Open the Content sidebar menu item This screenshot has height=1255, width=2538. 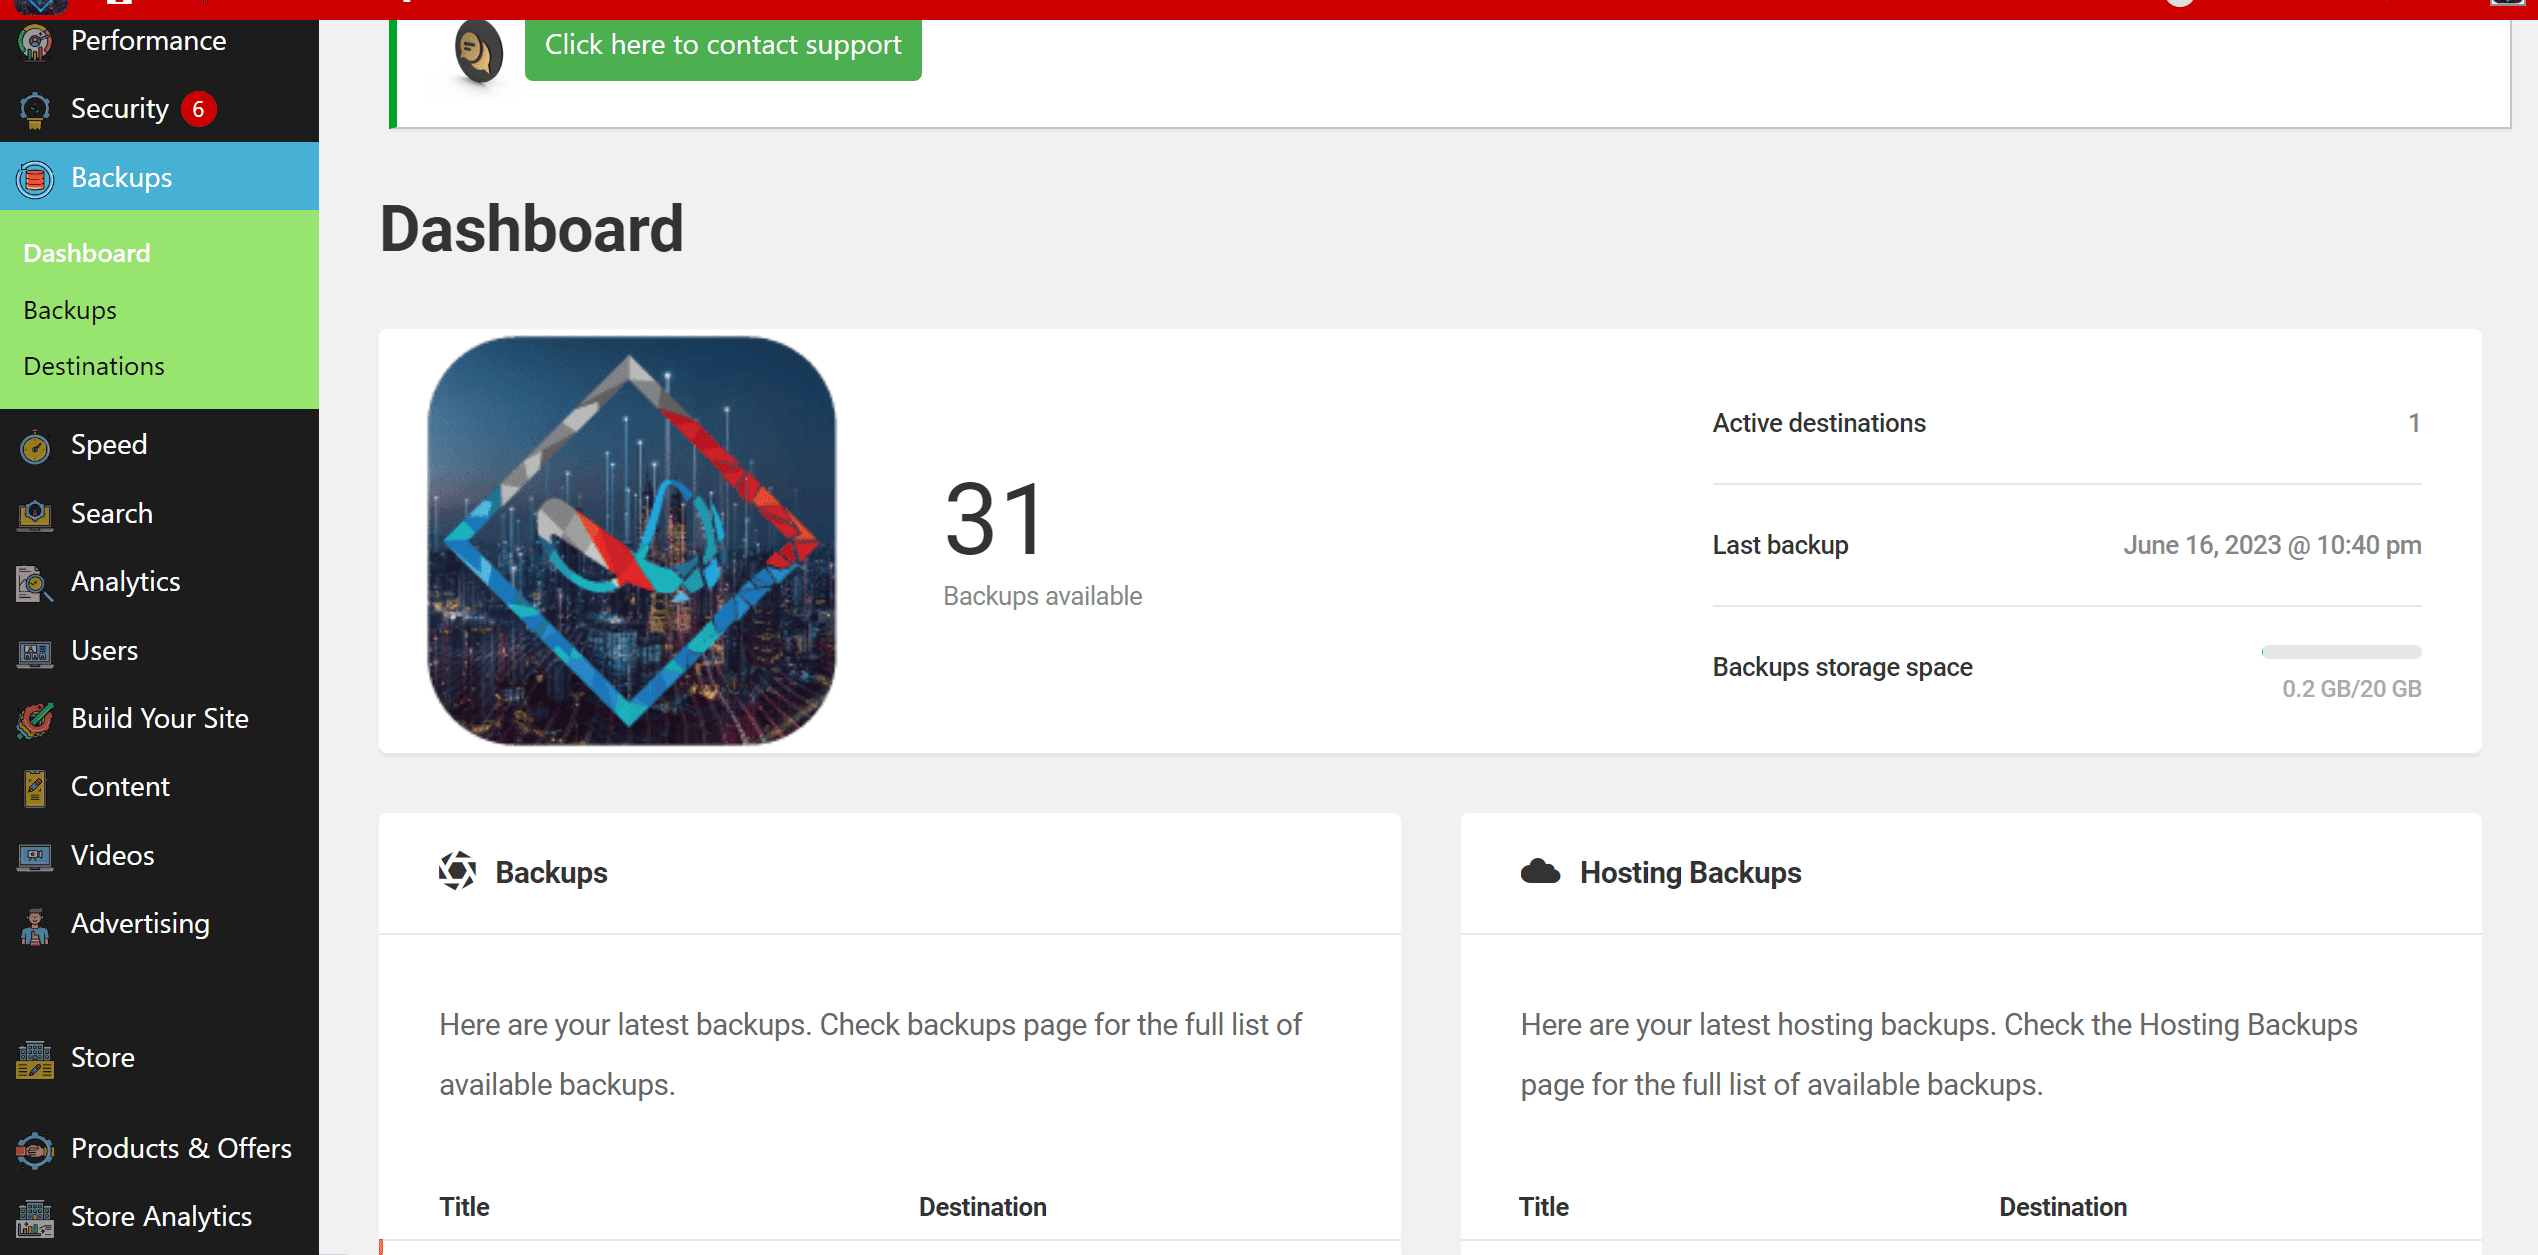tap(120, 787)
